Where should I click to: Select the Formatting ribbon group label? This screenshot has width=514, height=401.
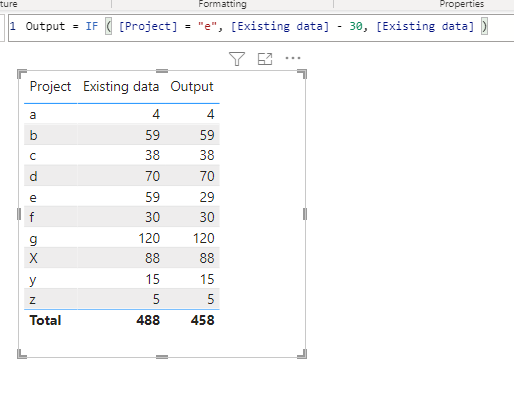(222, 4)
